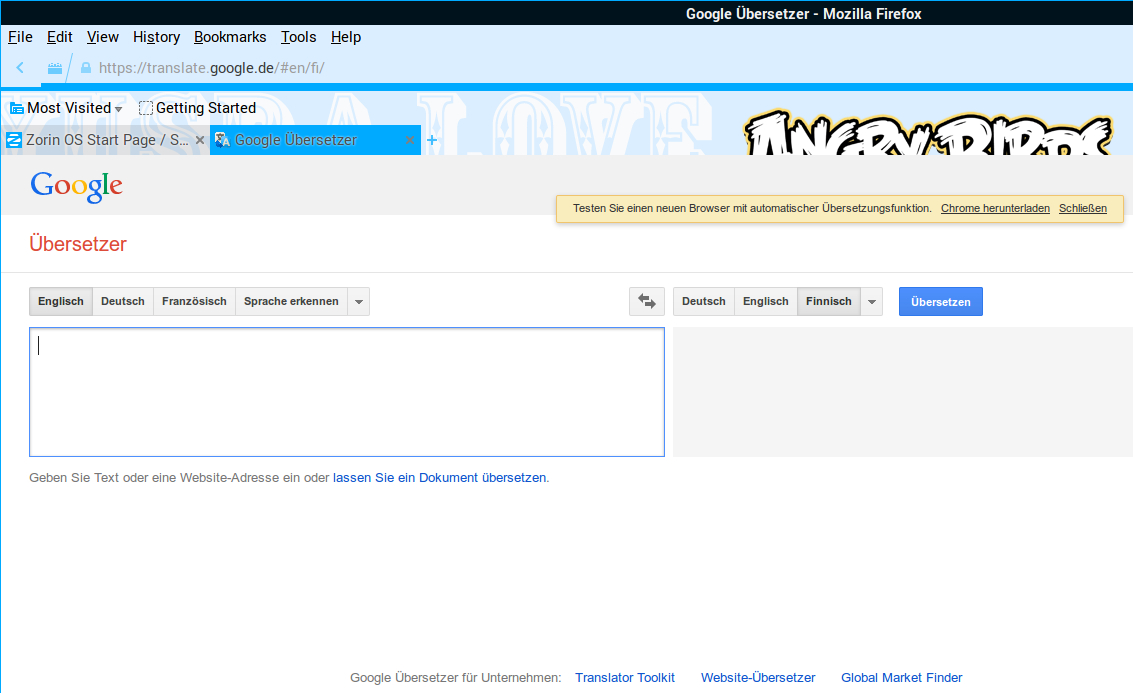This screenshot has height=693, width=1133.
Task: Click the Most Visited folder icon
Action: pos(17,108)
